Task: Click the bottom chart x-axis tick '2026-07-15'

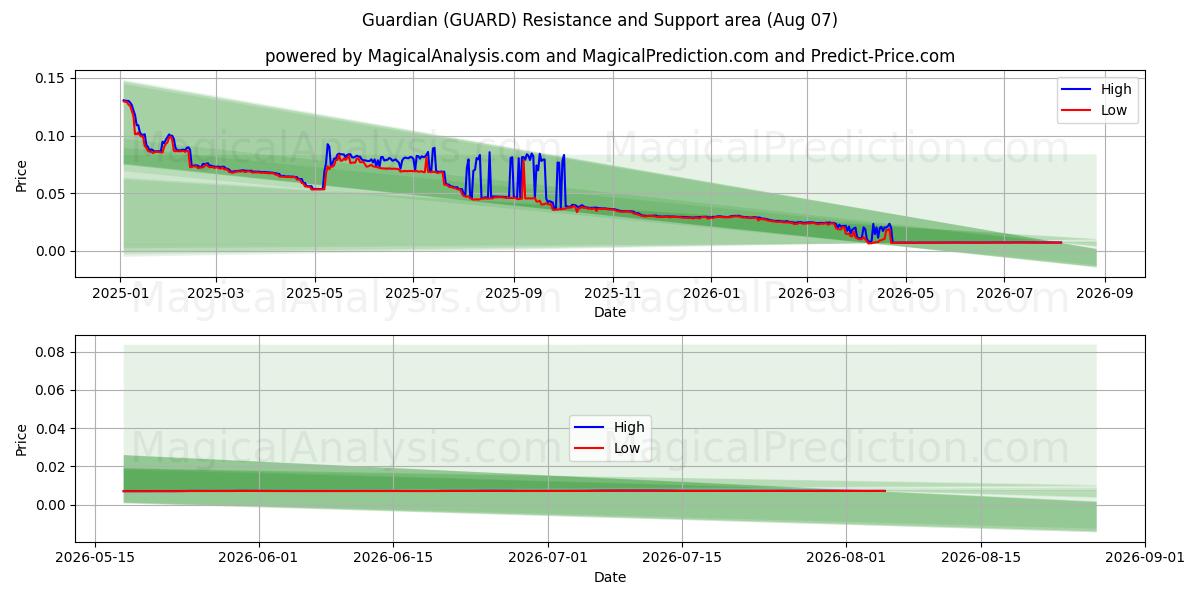Action: coord(683,558)
